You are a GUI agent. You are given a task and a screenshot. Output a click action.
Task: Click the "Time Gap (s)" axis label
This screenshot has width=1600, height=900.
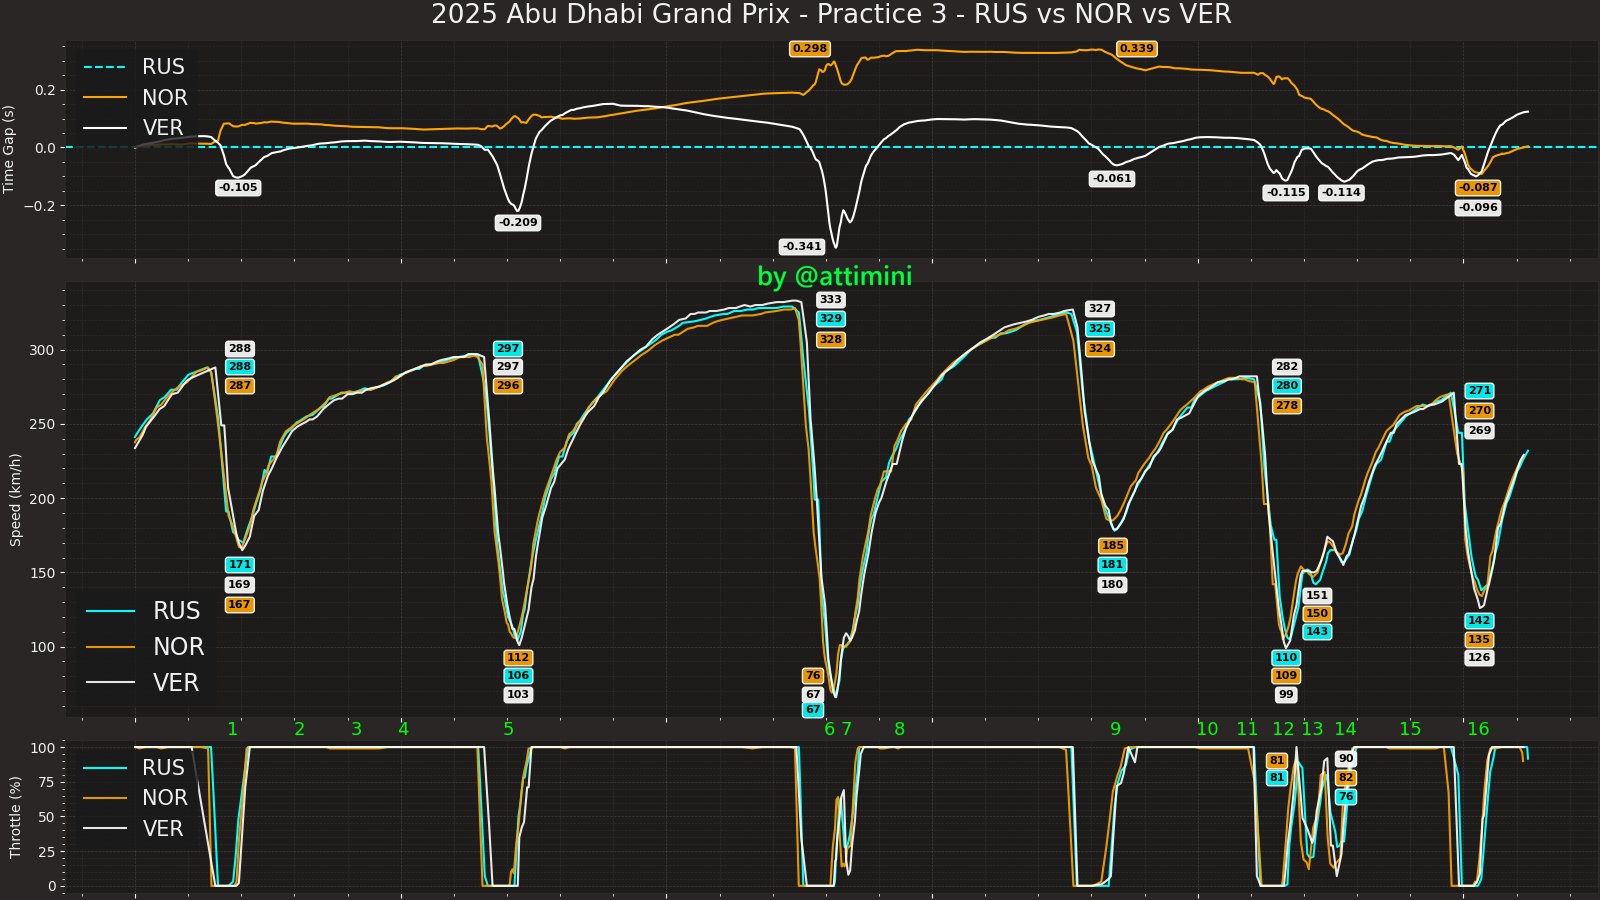(9, 149)
